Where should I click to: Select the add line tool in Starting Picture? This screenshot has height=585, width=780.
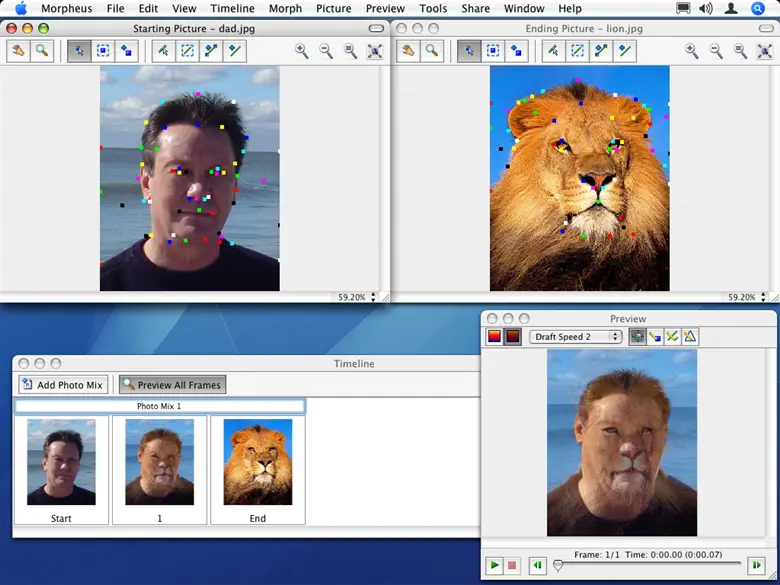click(x=211, y=51)
